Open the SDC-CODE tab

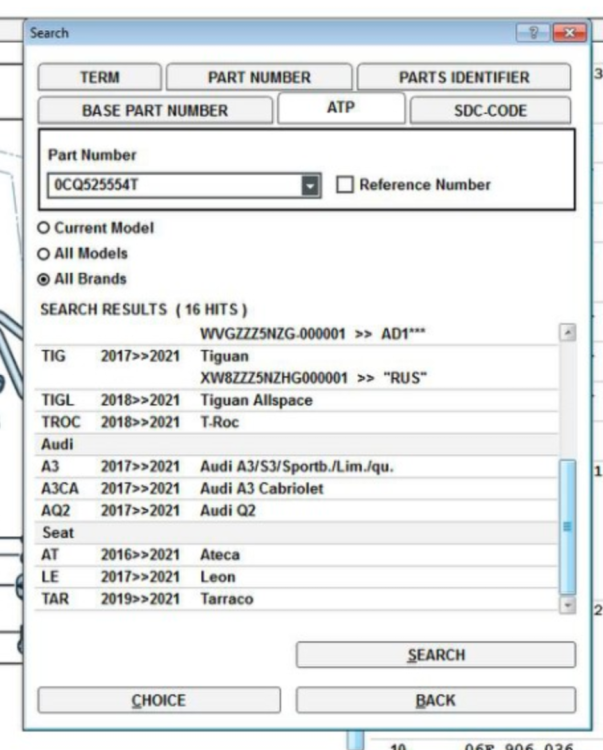(x=490, y=110)
